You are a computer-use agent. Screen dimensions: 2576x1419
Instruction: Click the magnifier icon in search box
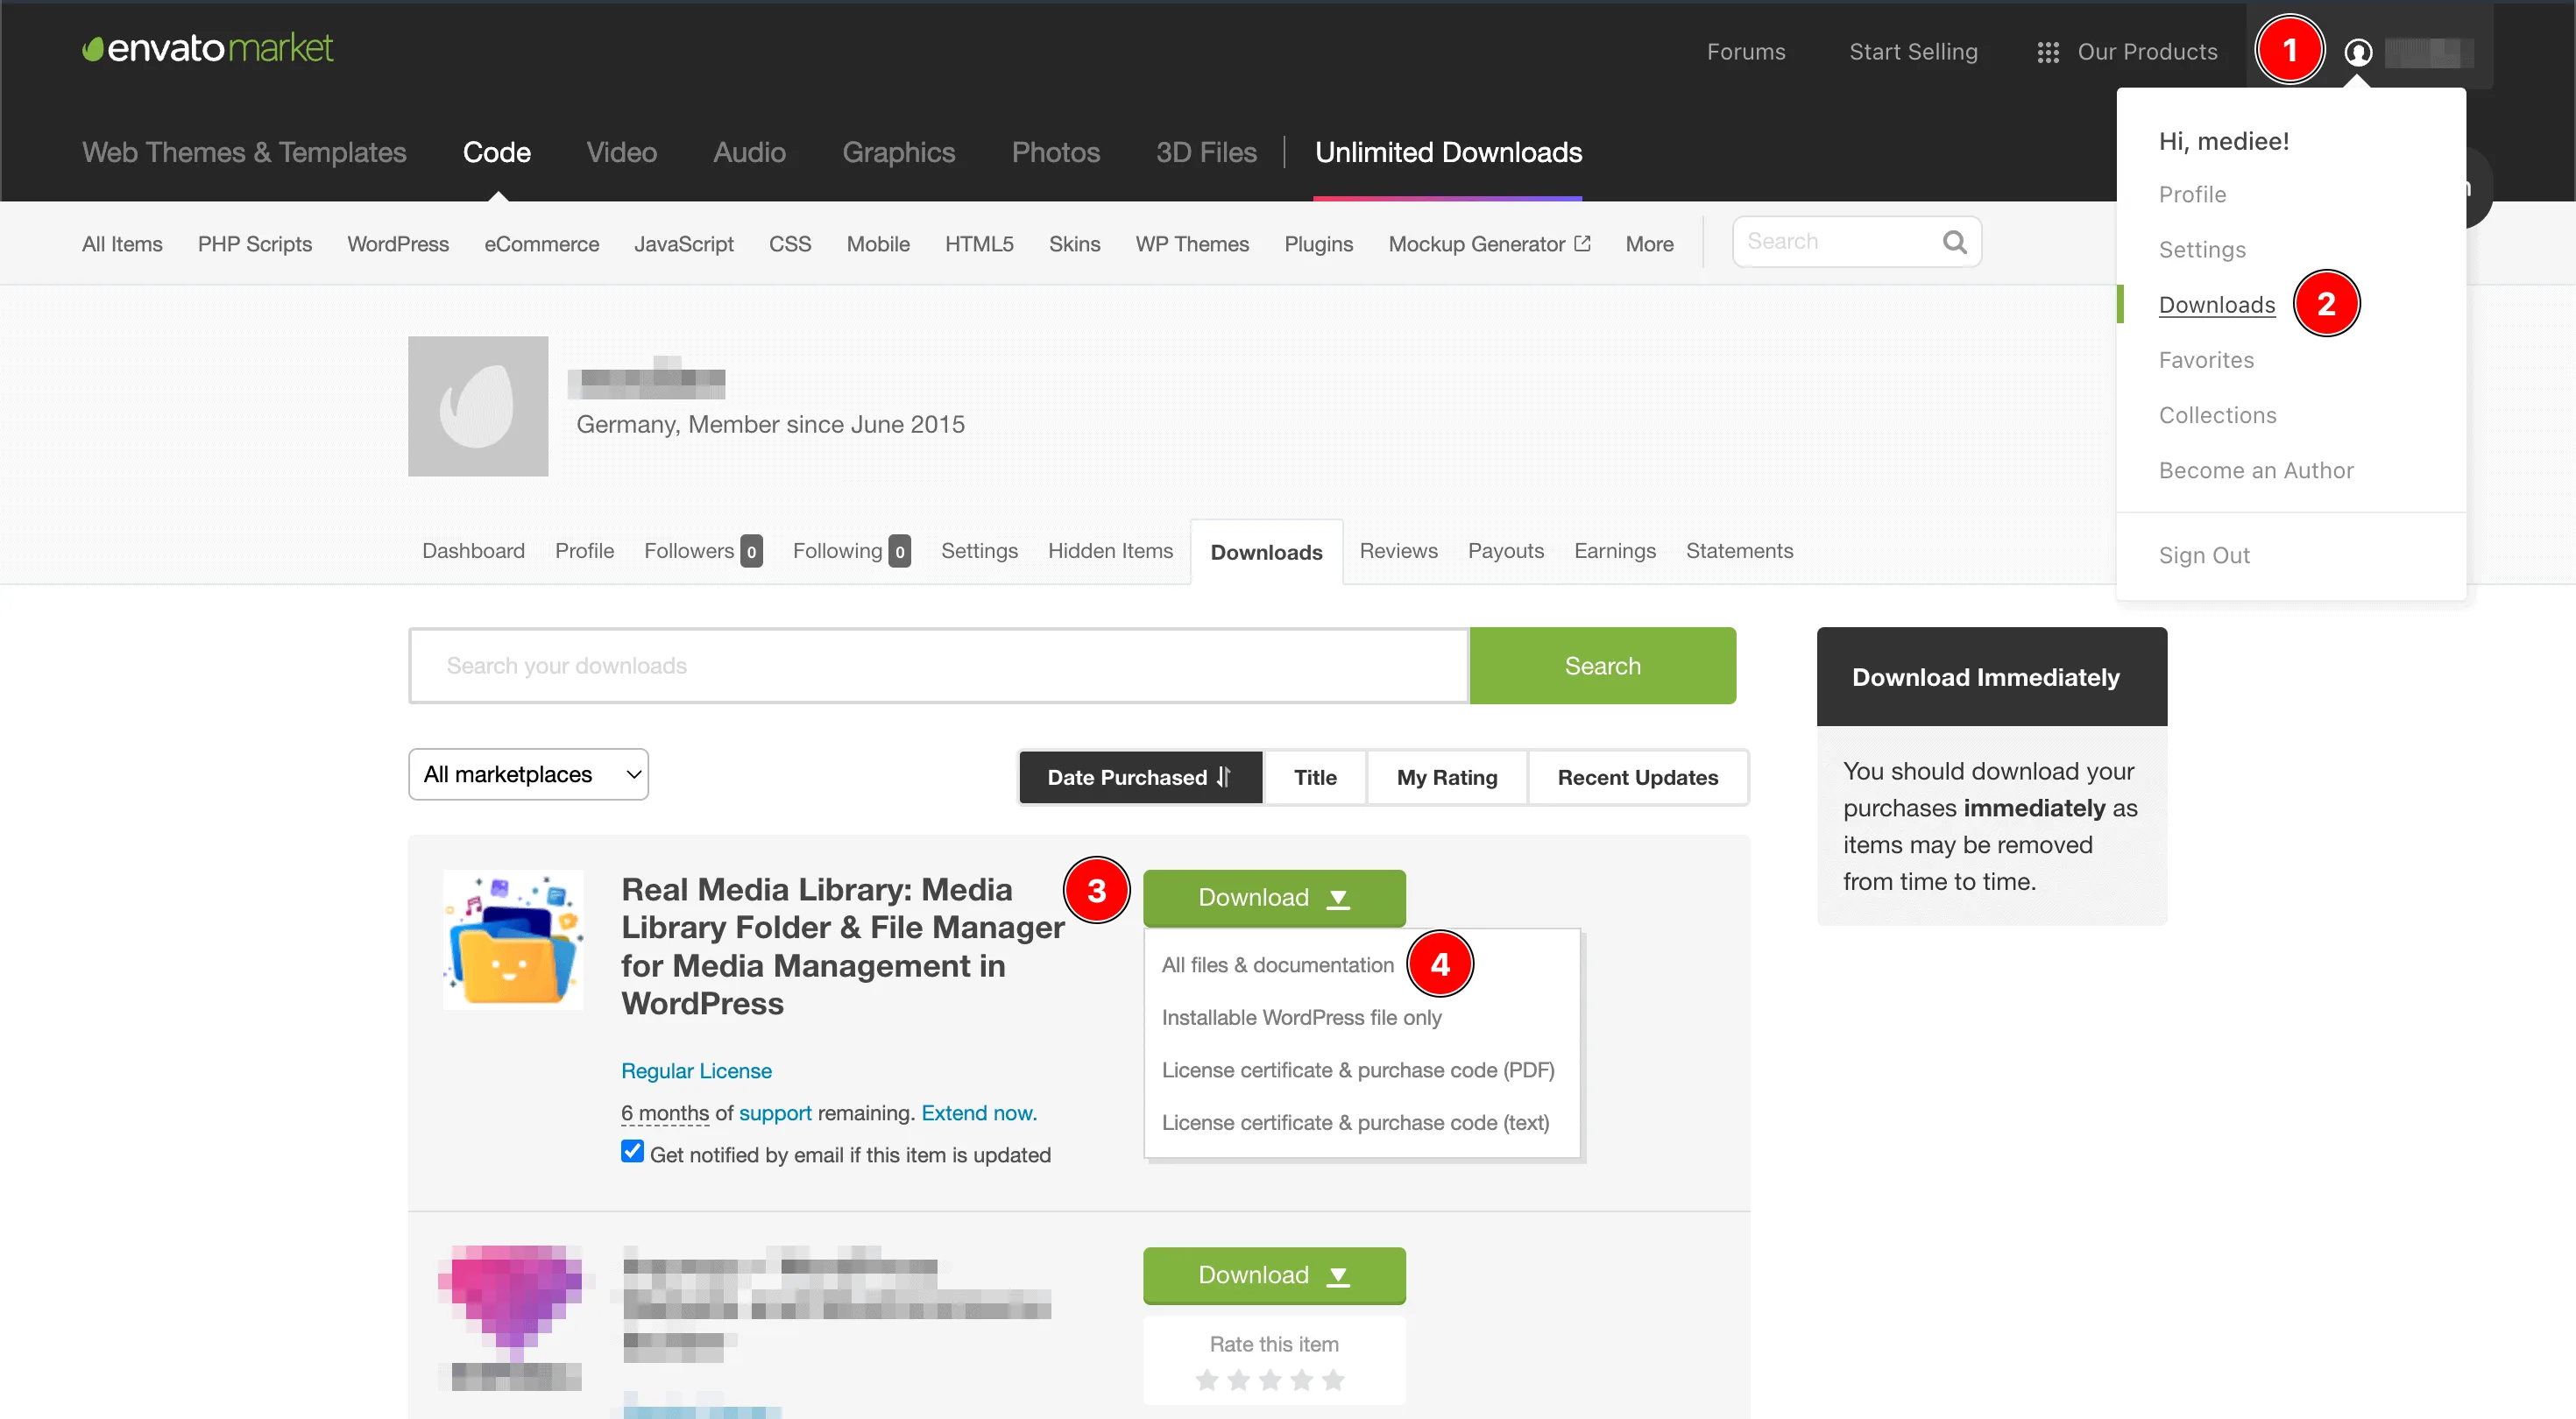(x=1954, y=242)
